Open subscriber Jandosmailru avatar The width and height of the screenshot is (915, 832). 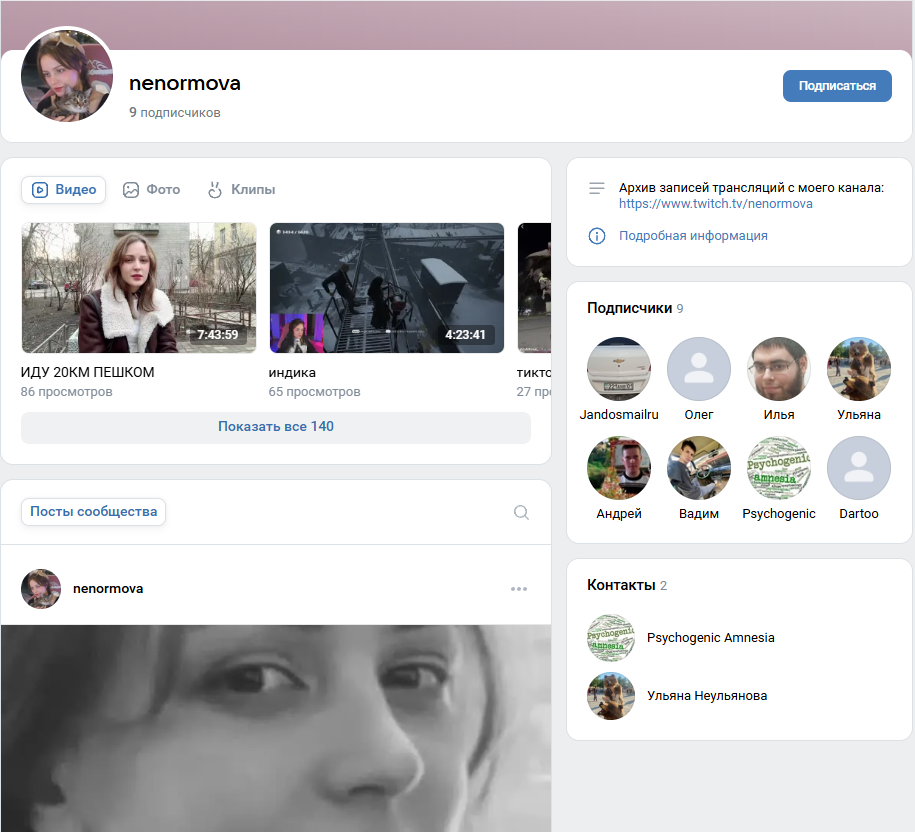(x=619, y=369)
